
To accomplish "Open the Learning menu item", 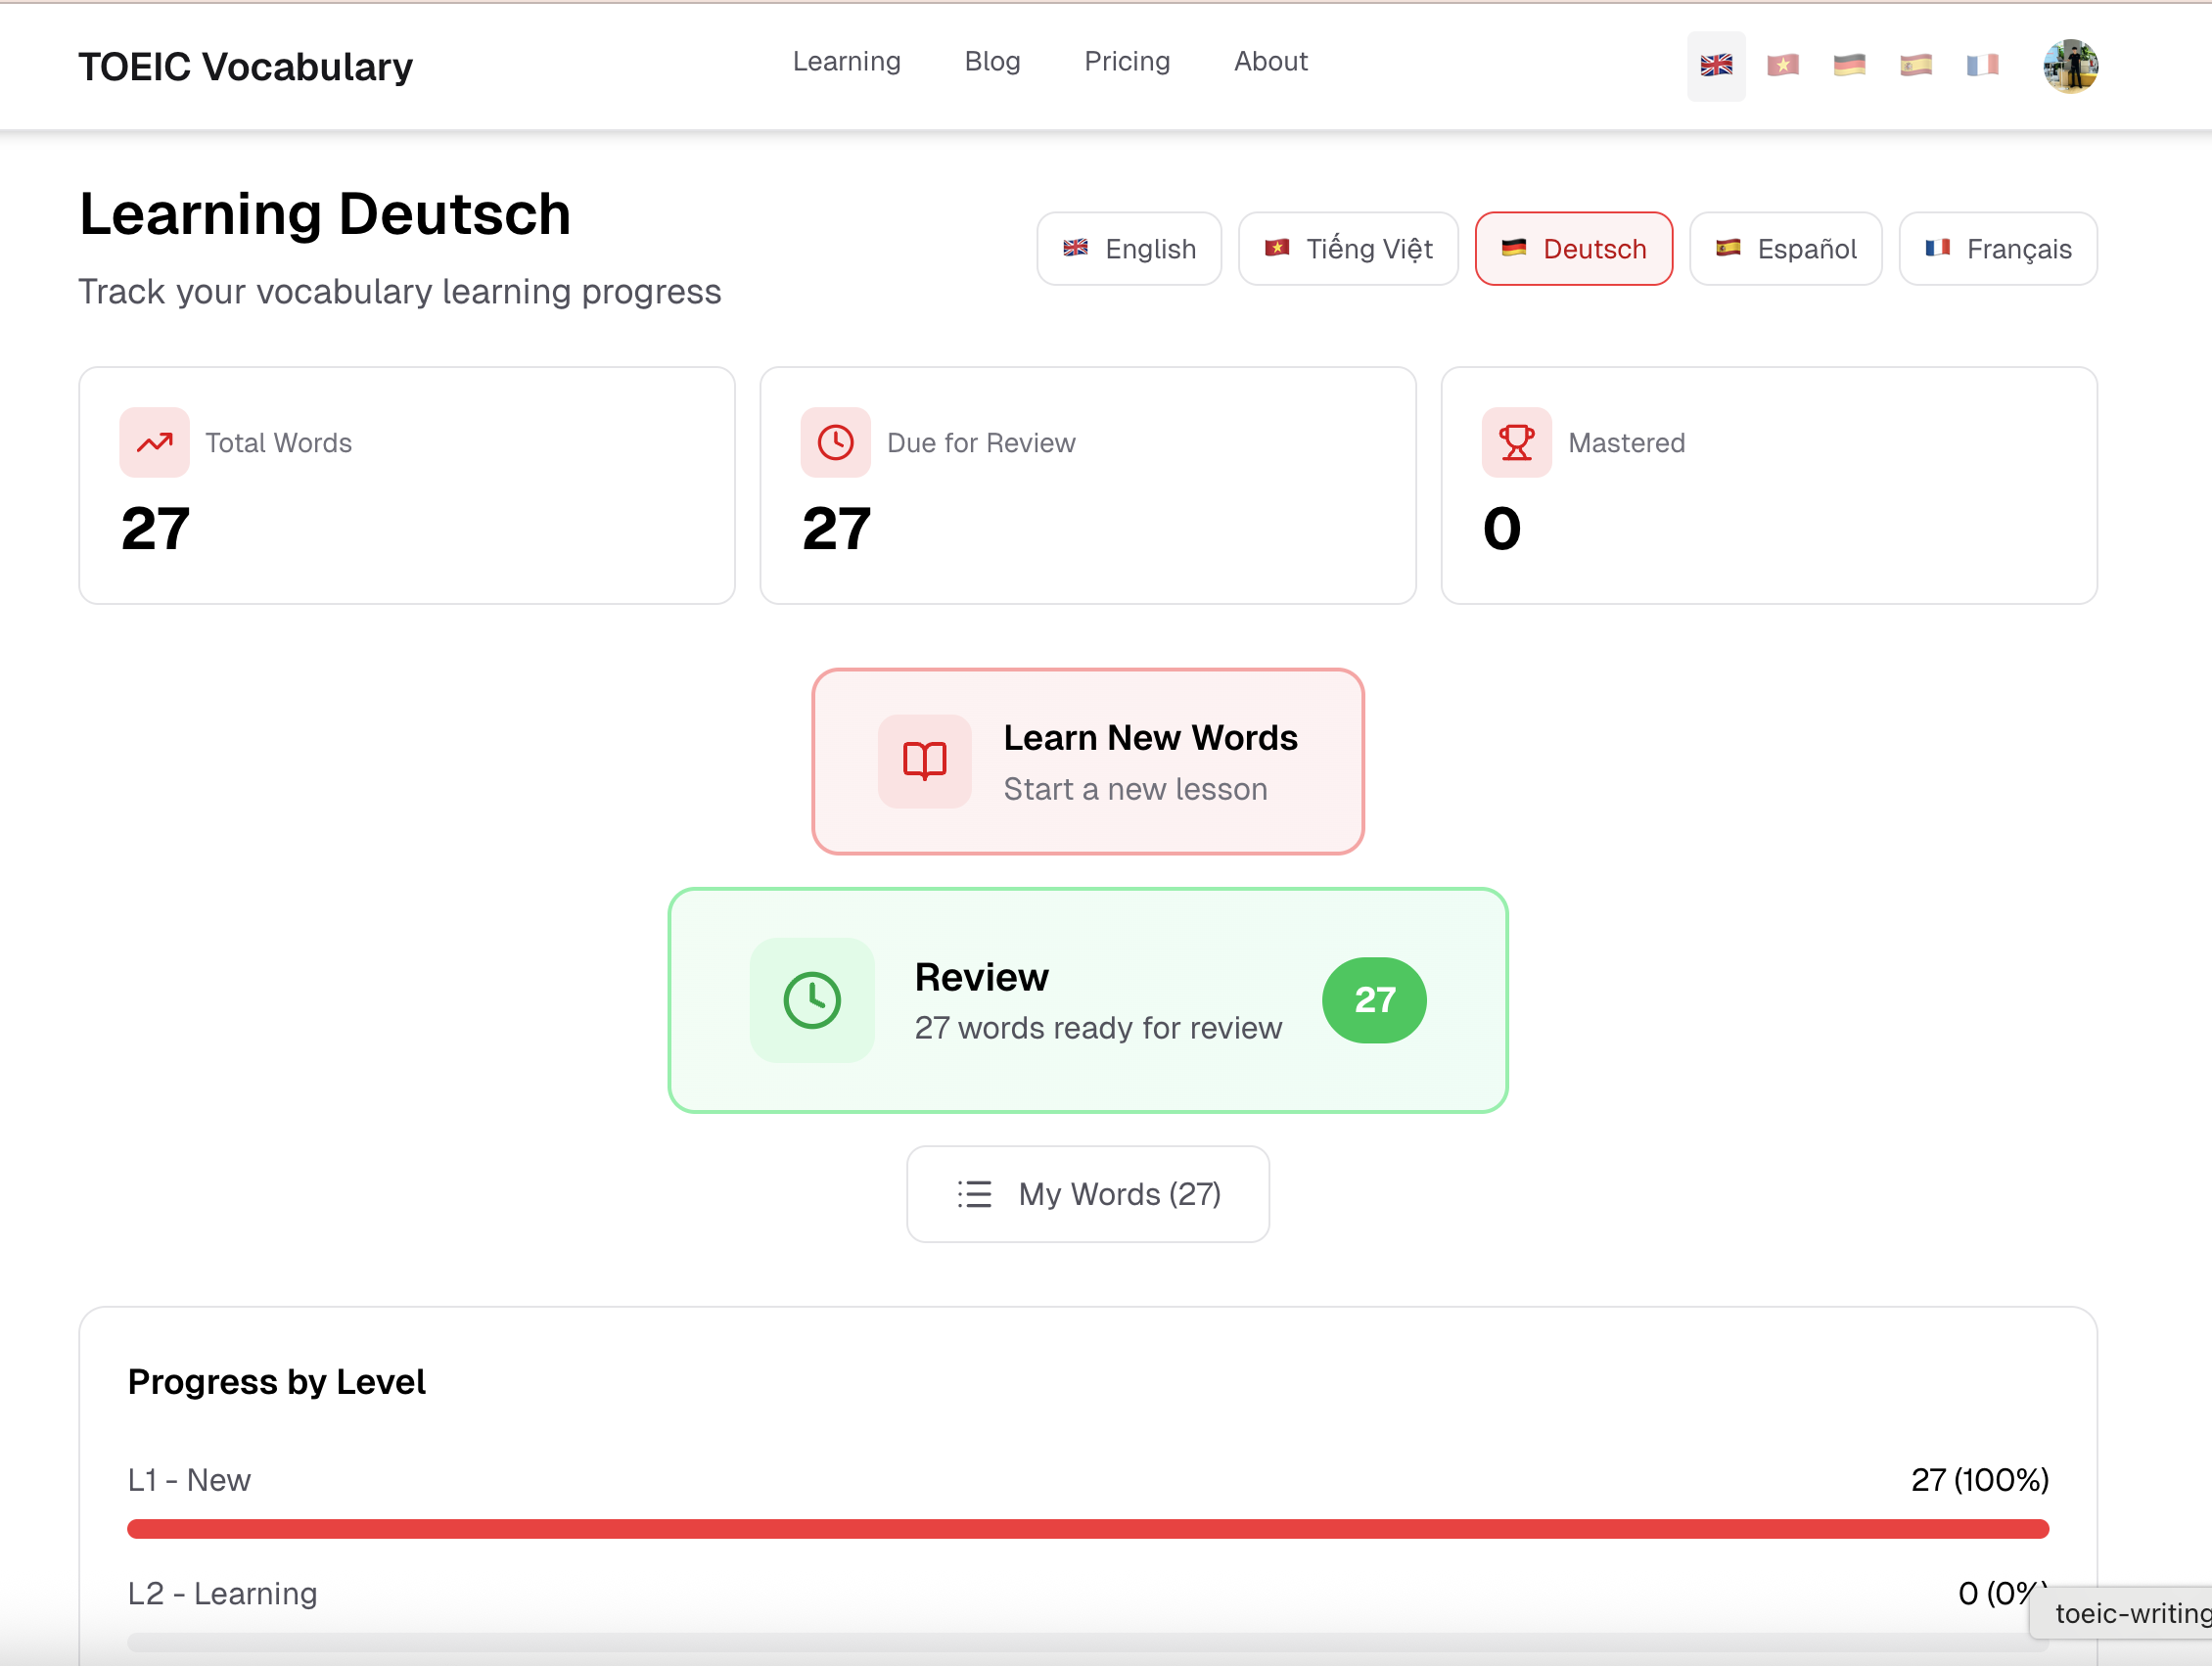I will 846,62.
